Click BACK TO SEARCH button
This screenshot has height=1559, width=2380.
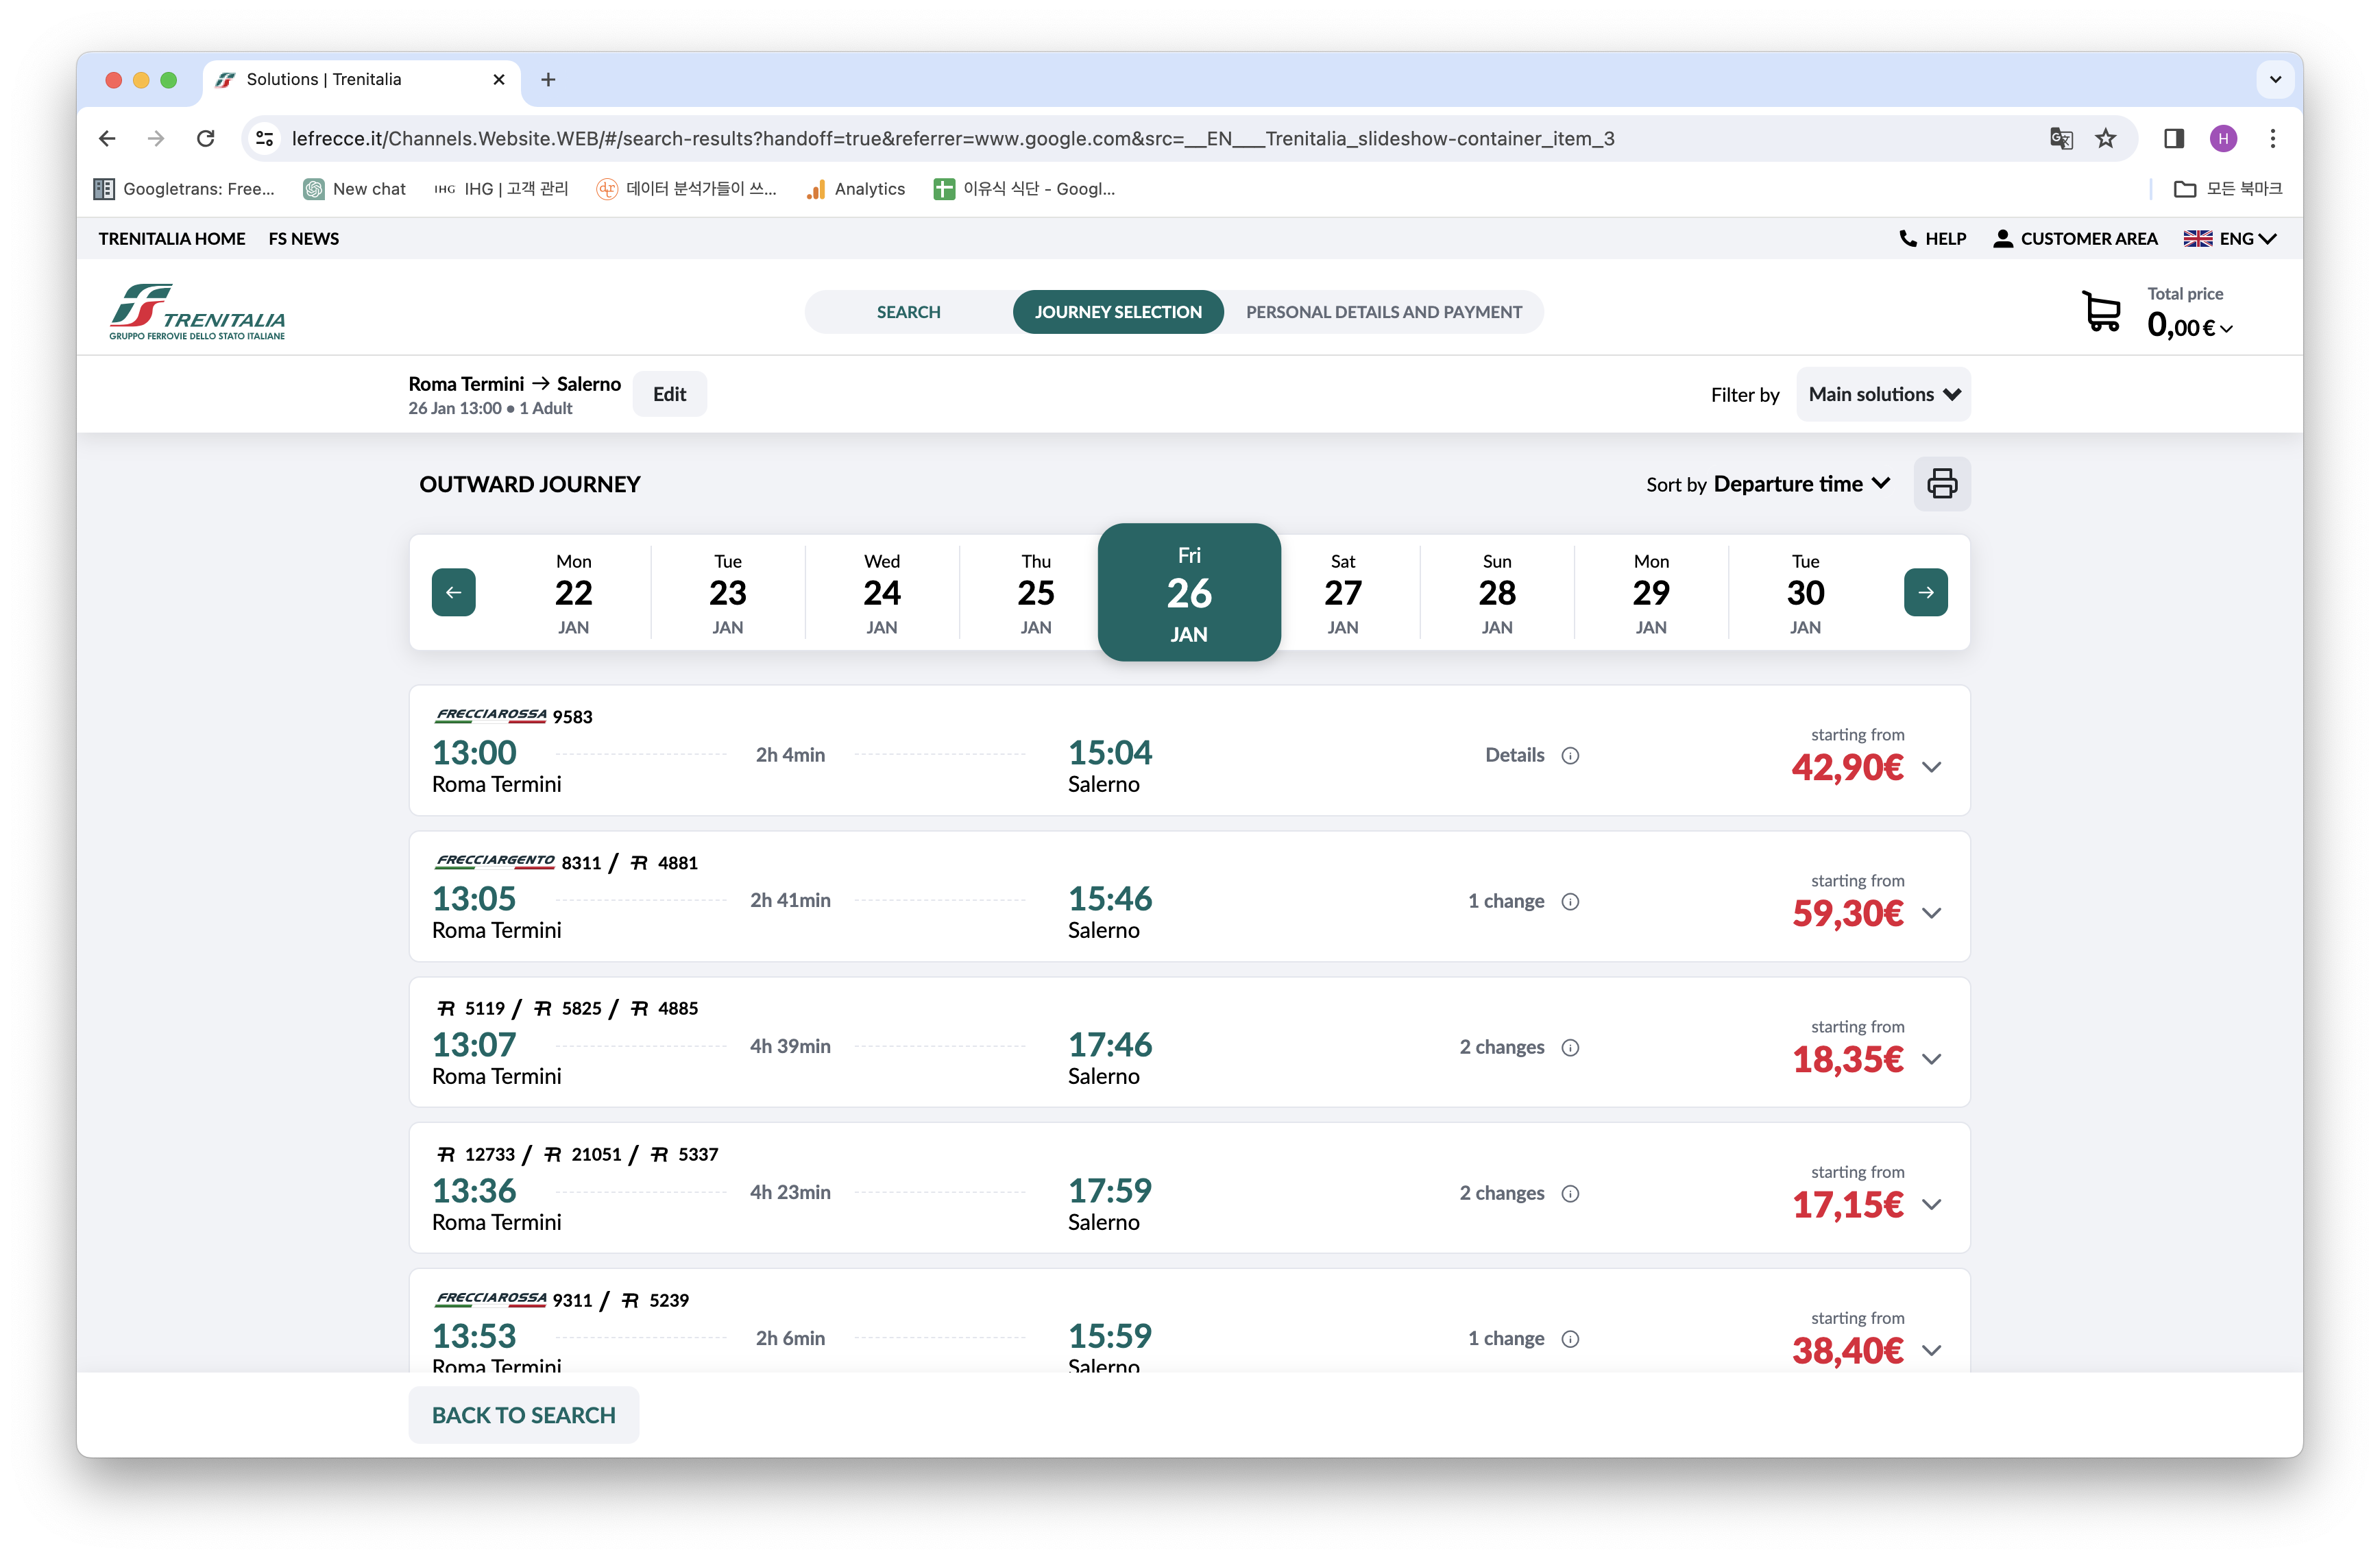(523, 1415)
